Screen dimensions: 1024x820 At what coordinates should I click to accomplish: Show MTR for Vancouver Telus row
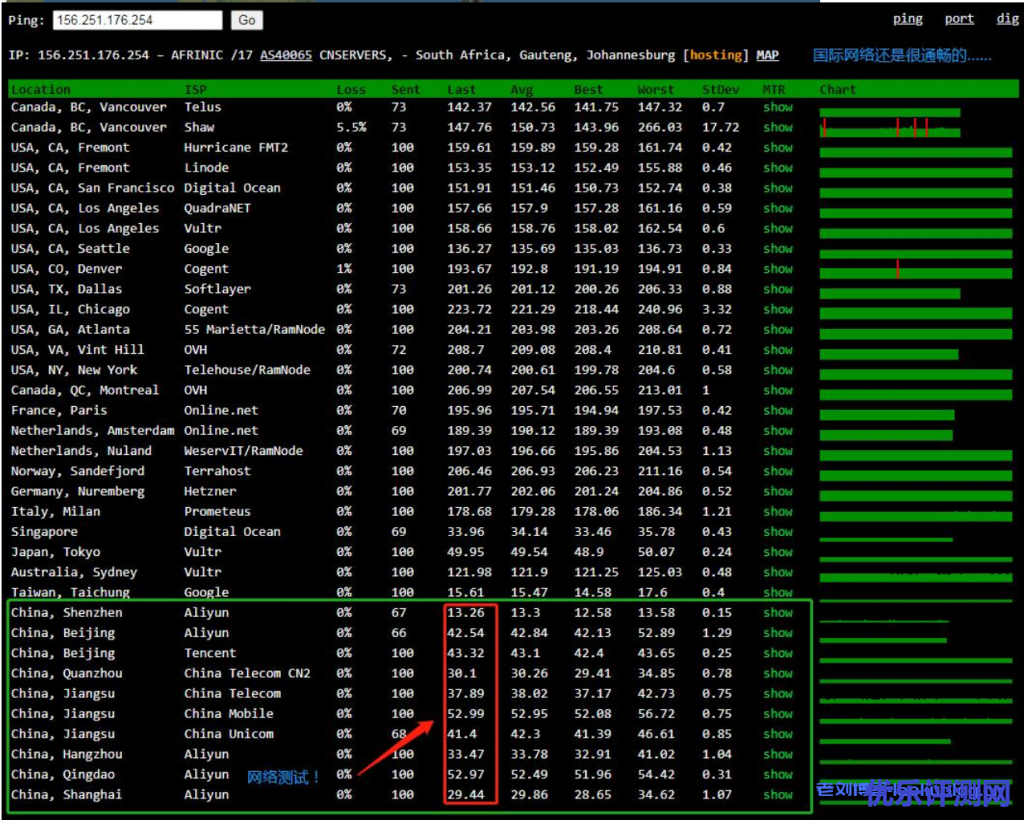[777, 107]
